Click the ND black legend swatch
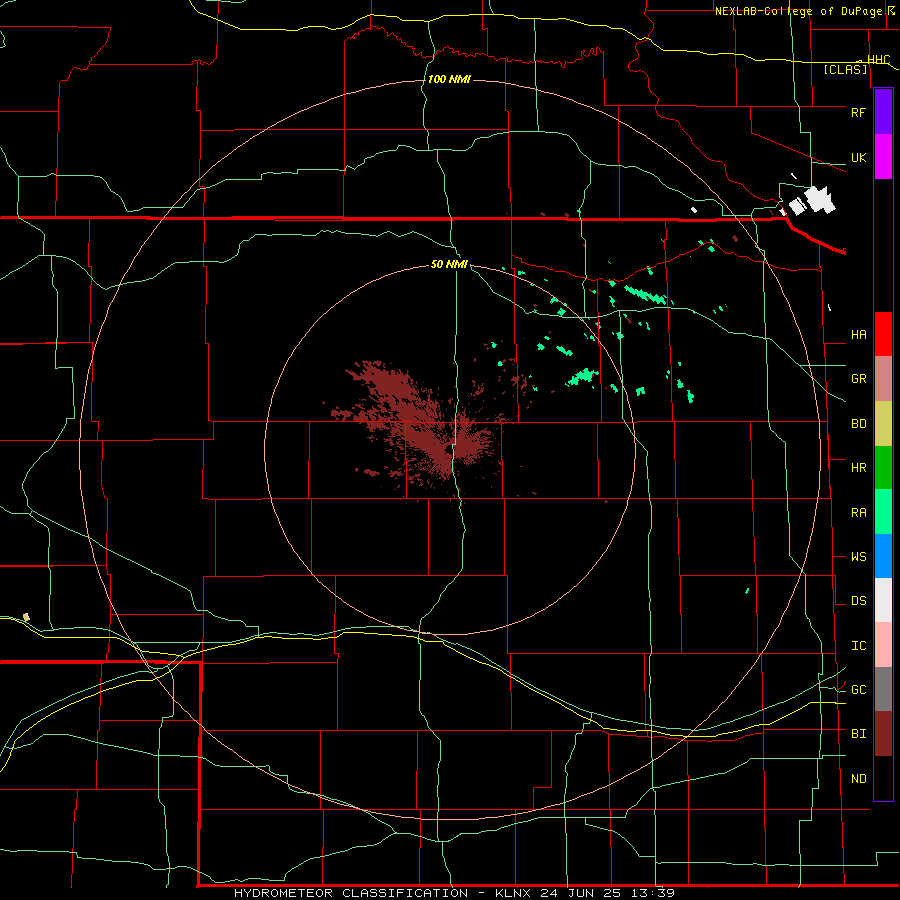Screen dimensions: 900x900 [x=883, y=778]
